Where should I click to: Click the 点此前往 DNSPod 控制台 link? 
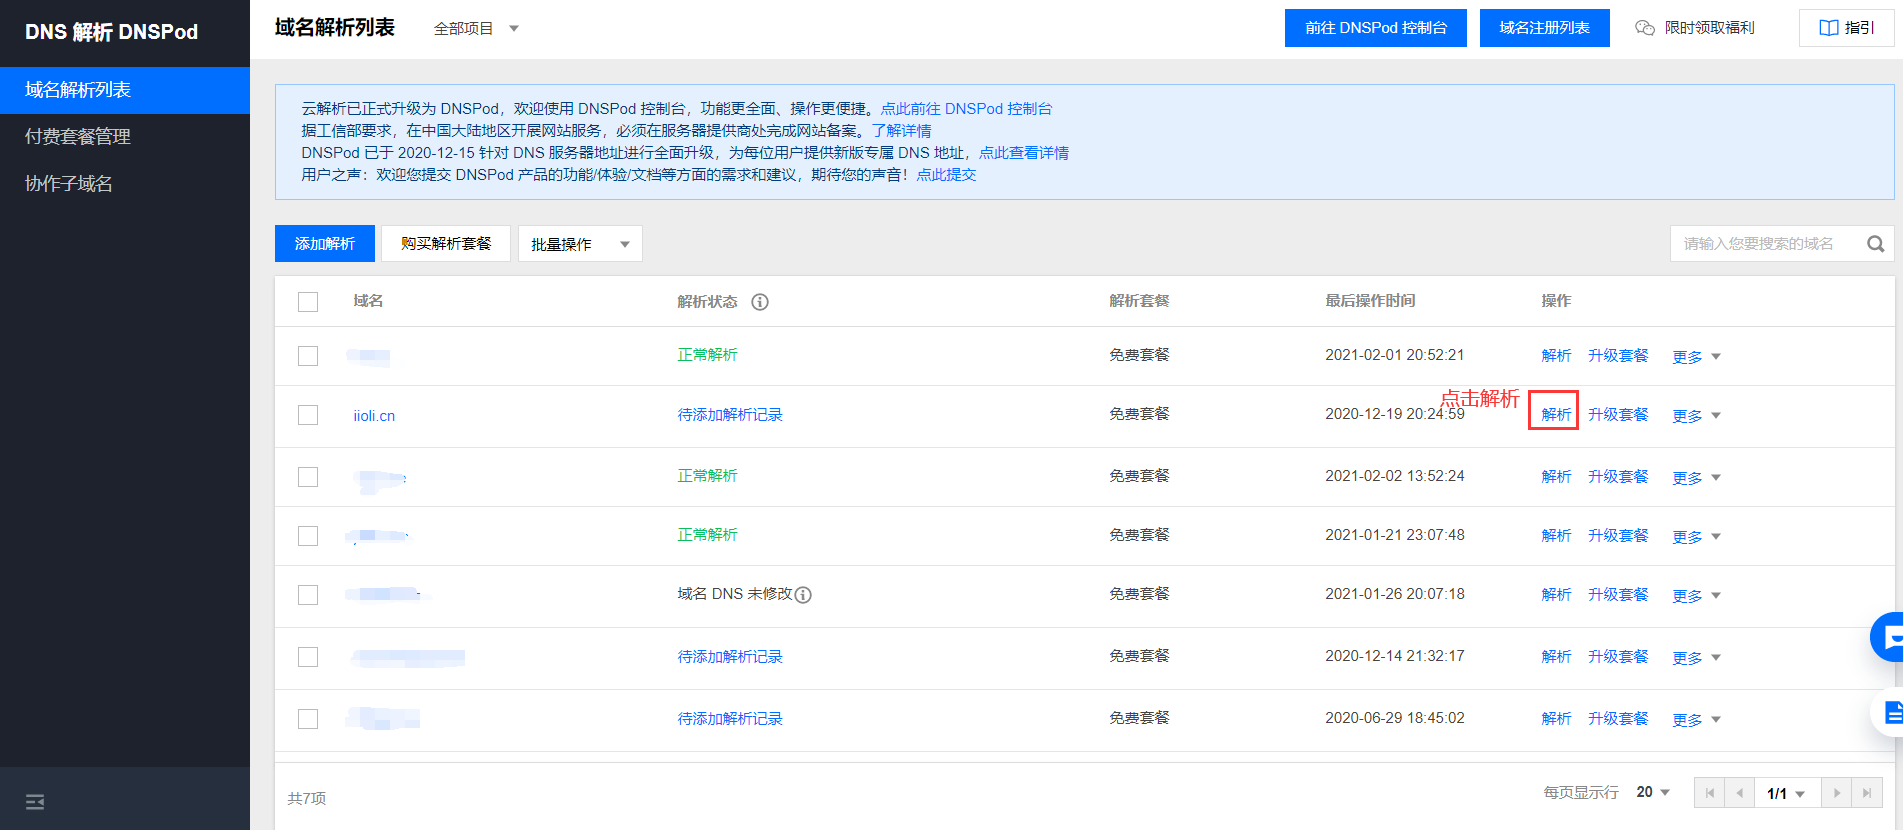pos(966,109)
